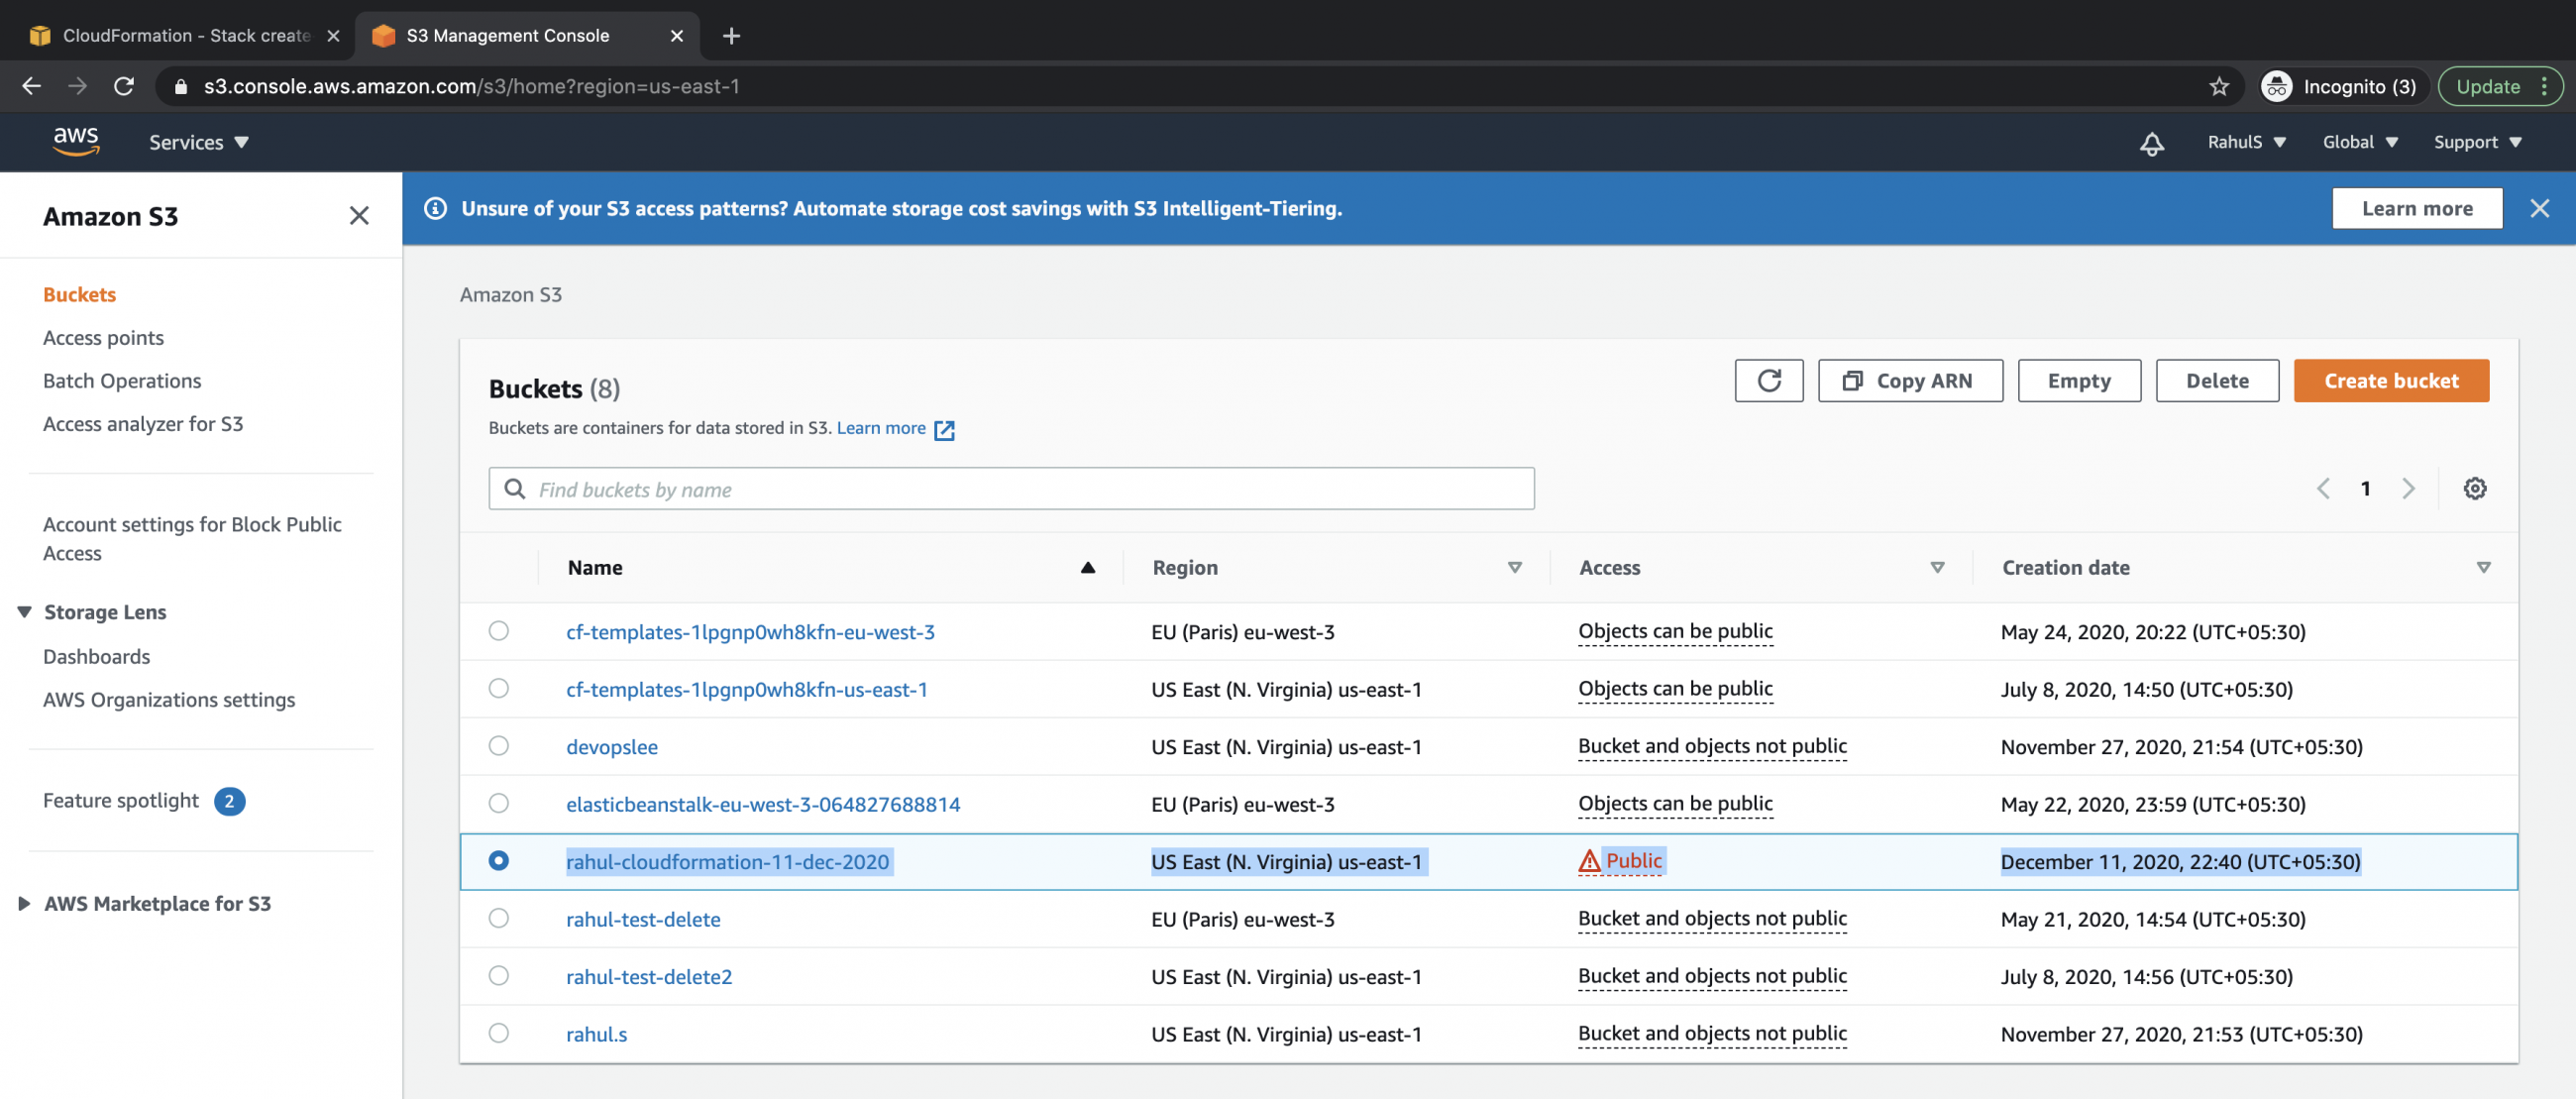Open Feature spotlight in sidebar
This screenshot has height=1099, width=2576.
pos(121,801)
